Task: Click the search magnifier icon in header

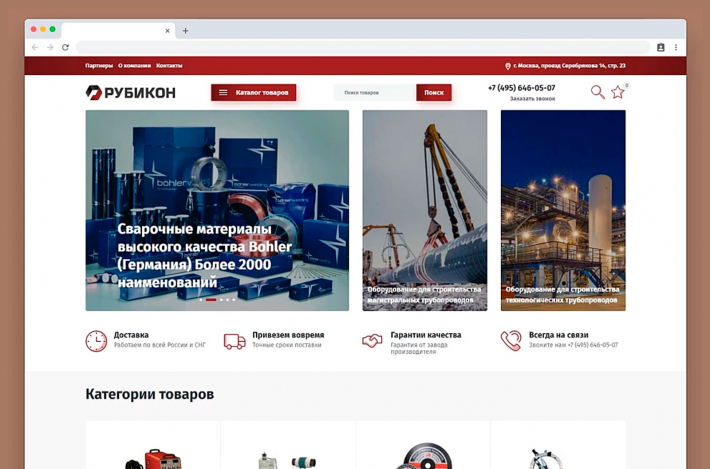Action: coord(597,92)
